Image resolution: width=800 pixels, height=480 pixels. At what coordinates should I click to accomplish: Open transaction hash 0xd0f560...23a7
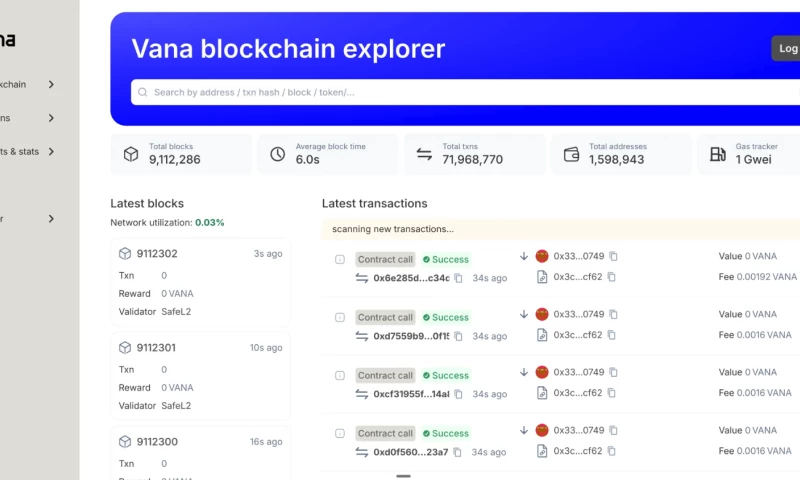411,452
